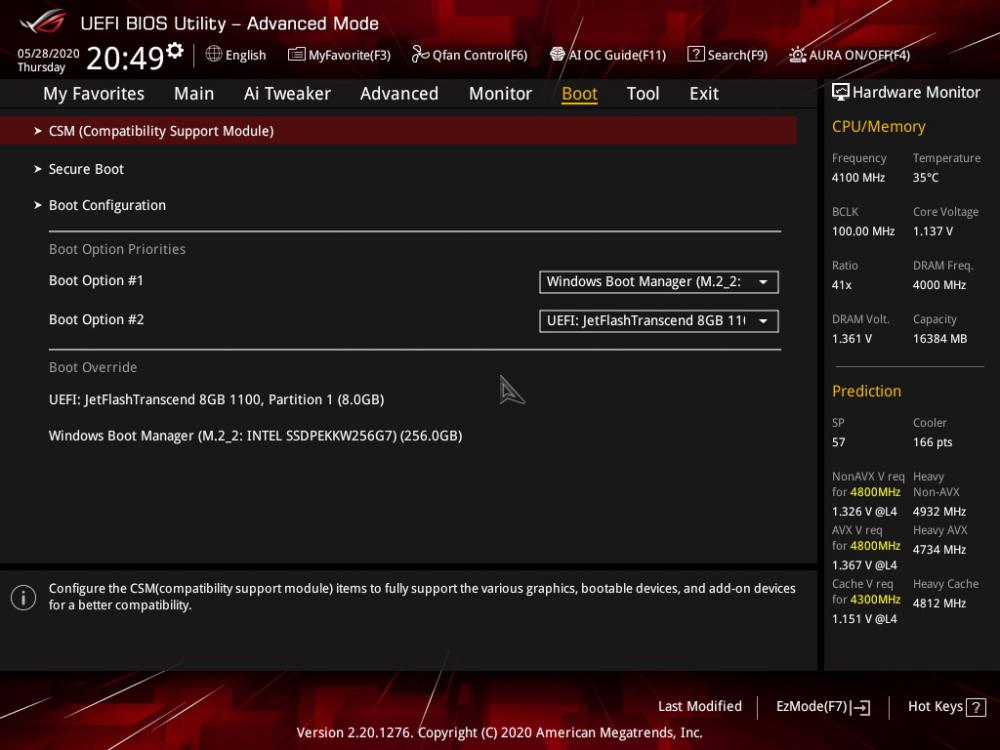
Task: Click the Qfan Control fan icon
Action: point(420,54)
